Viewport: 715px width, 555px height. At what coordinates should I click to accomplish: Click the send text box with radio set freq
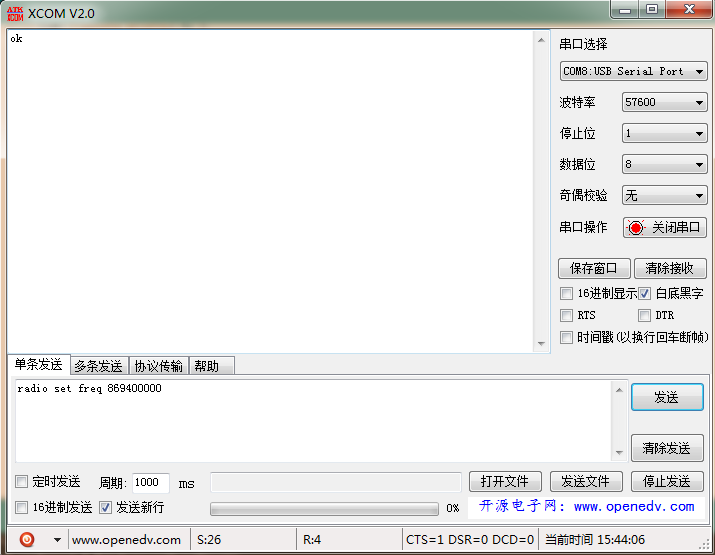[313, 420]
